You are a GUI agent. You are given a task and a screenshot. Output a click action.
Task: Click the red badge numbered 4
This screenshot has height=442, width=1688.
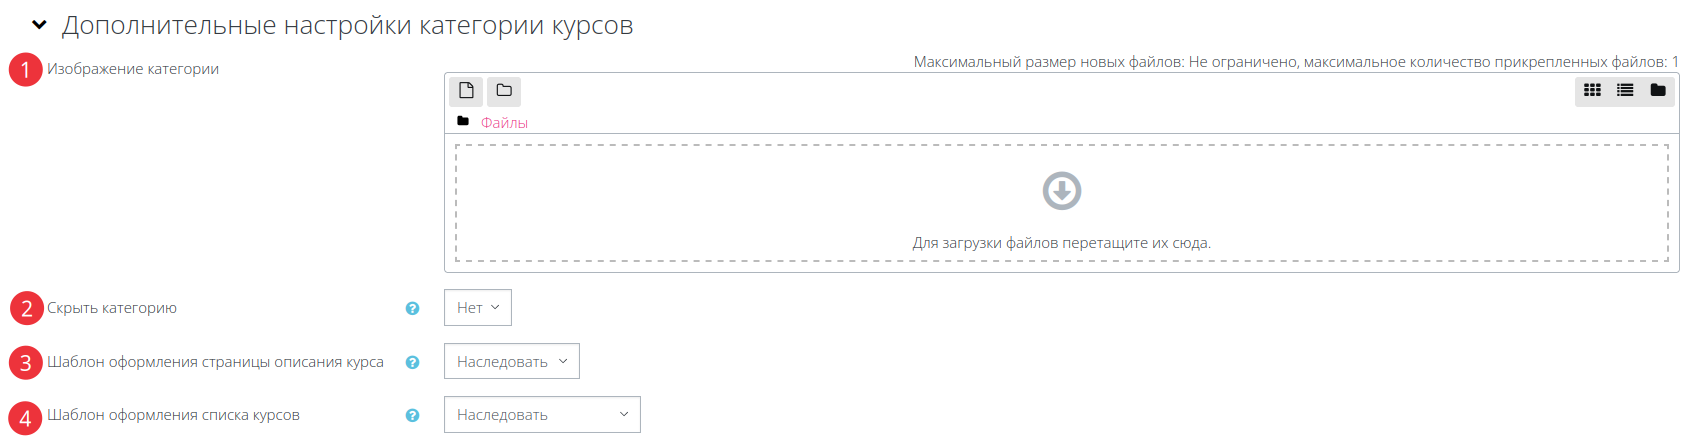coord(26,418)
